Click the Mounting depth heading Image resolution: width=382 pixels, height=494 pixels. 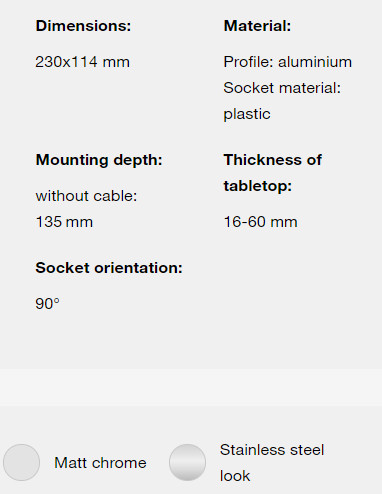pyautogui.click(x=99, y=160)
